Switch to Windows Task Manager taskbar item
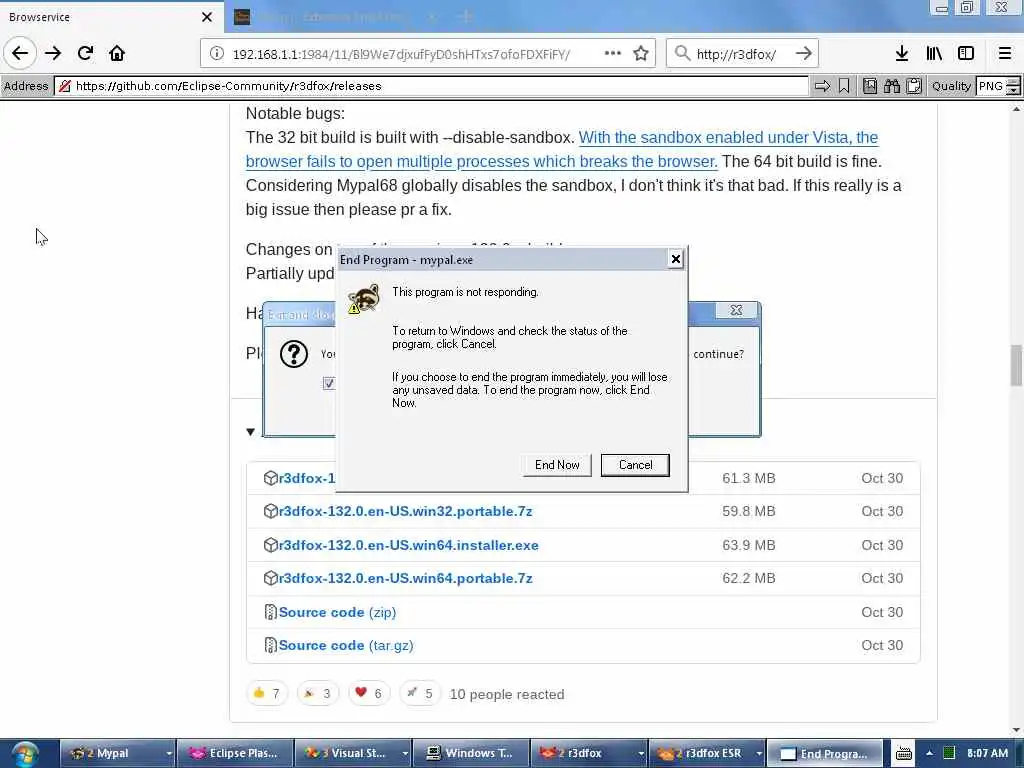Viewport: 1024px width, 768px height. coord(472,754)
